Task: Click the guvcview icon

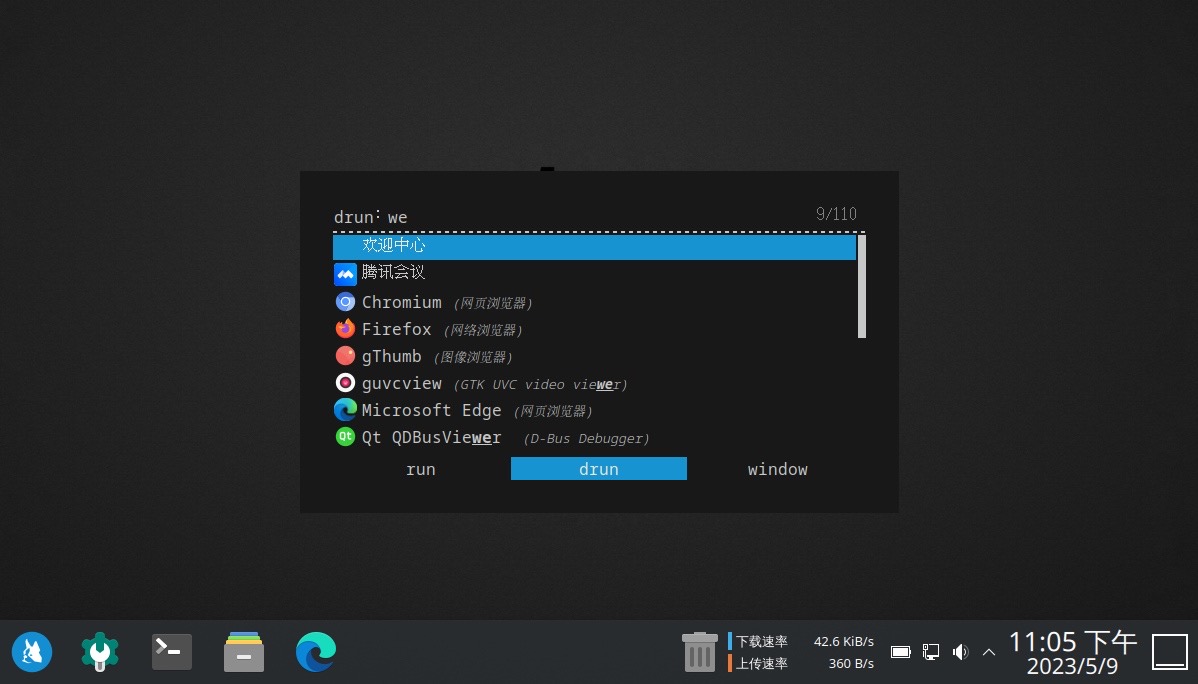Action: coord(345,383)
